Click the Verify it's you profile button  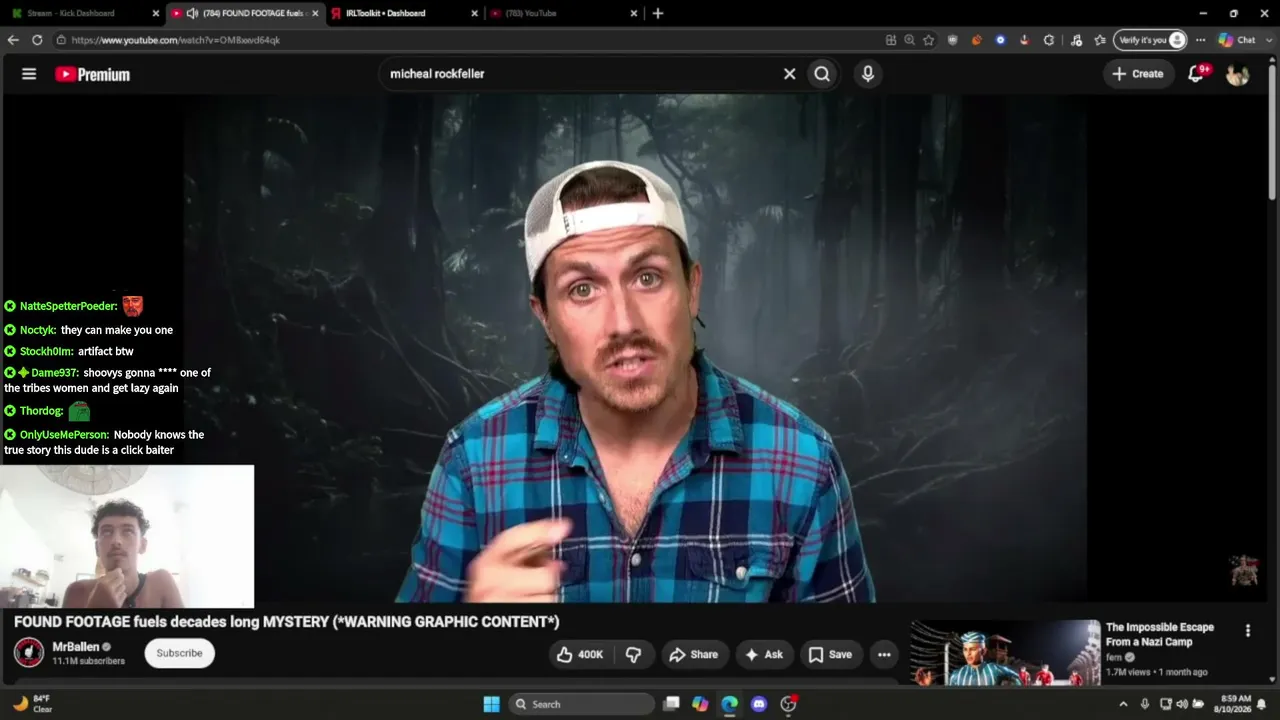coord(1151,40)
